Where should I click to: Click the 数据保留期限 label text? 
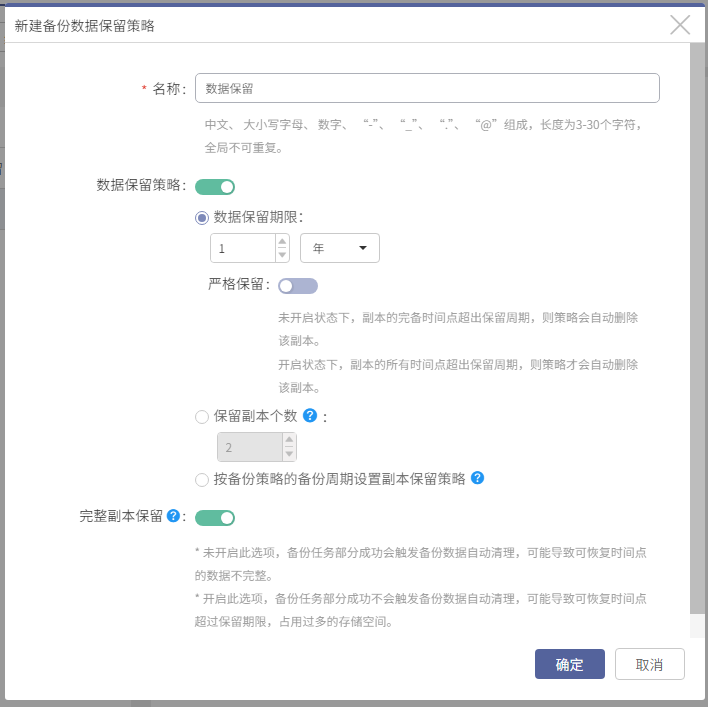coord(258,217)
